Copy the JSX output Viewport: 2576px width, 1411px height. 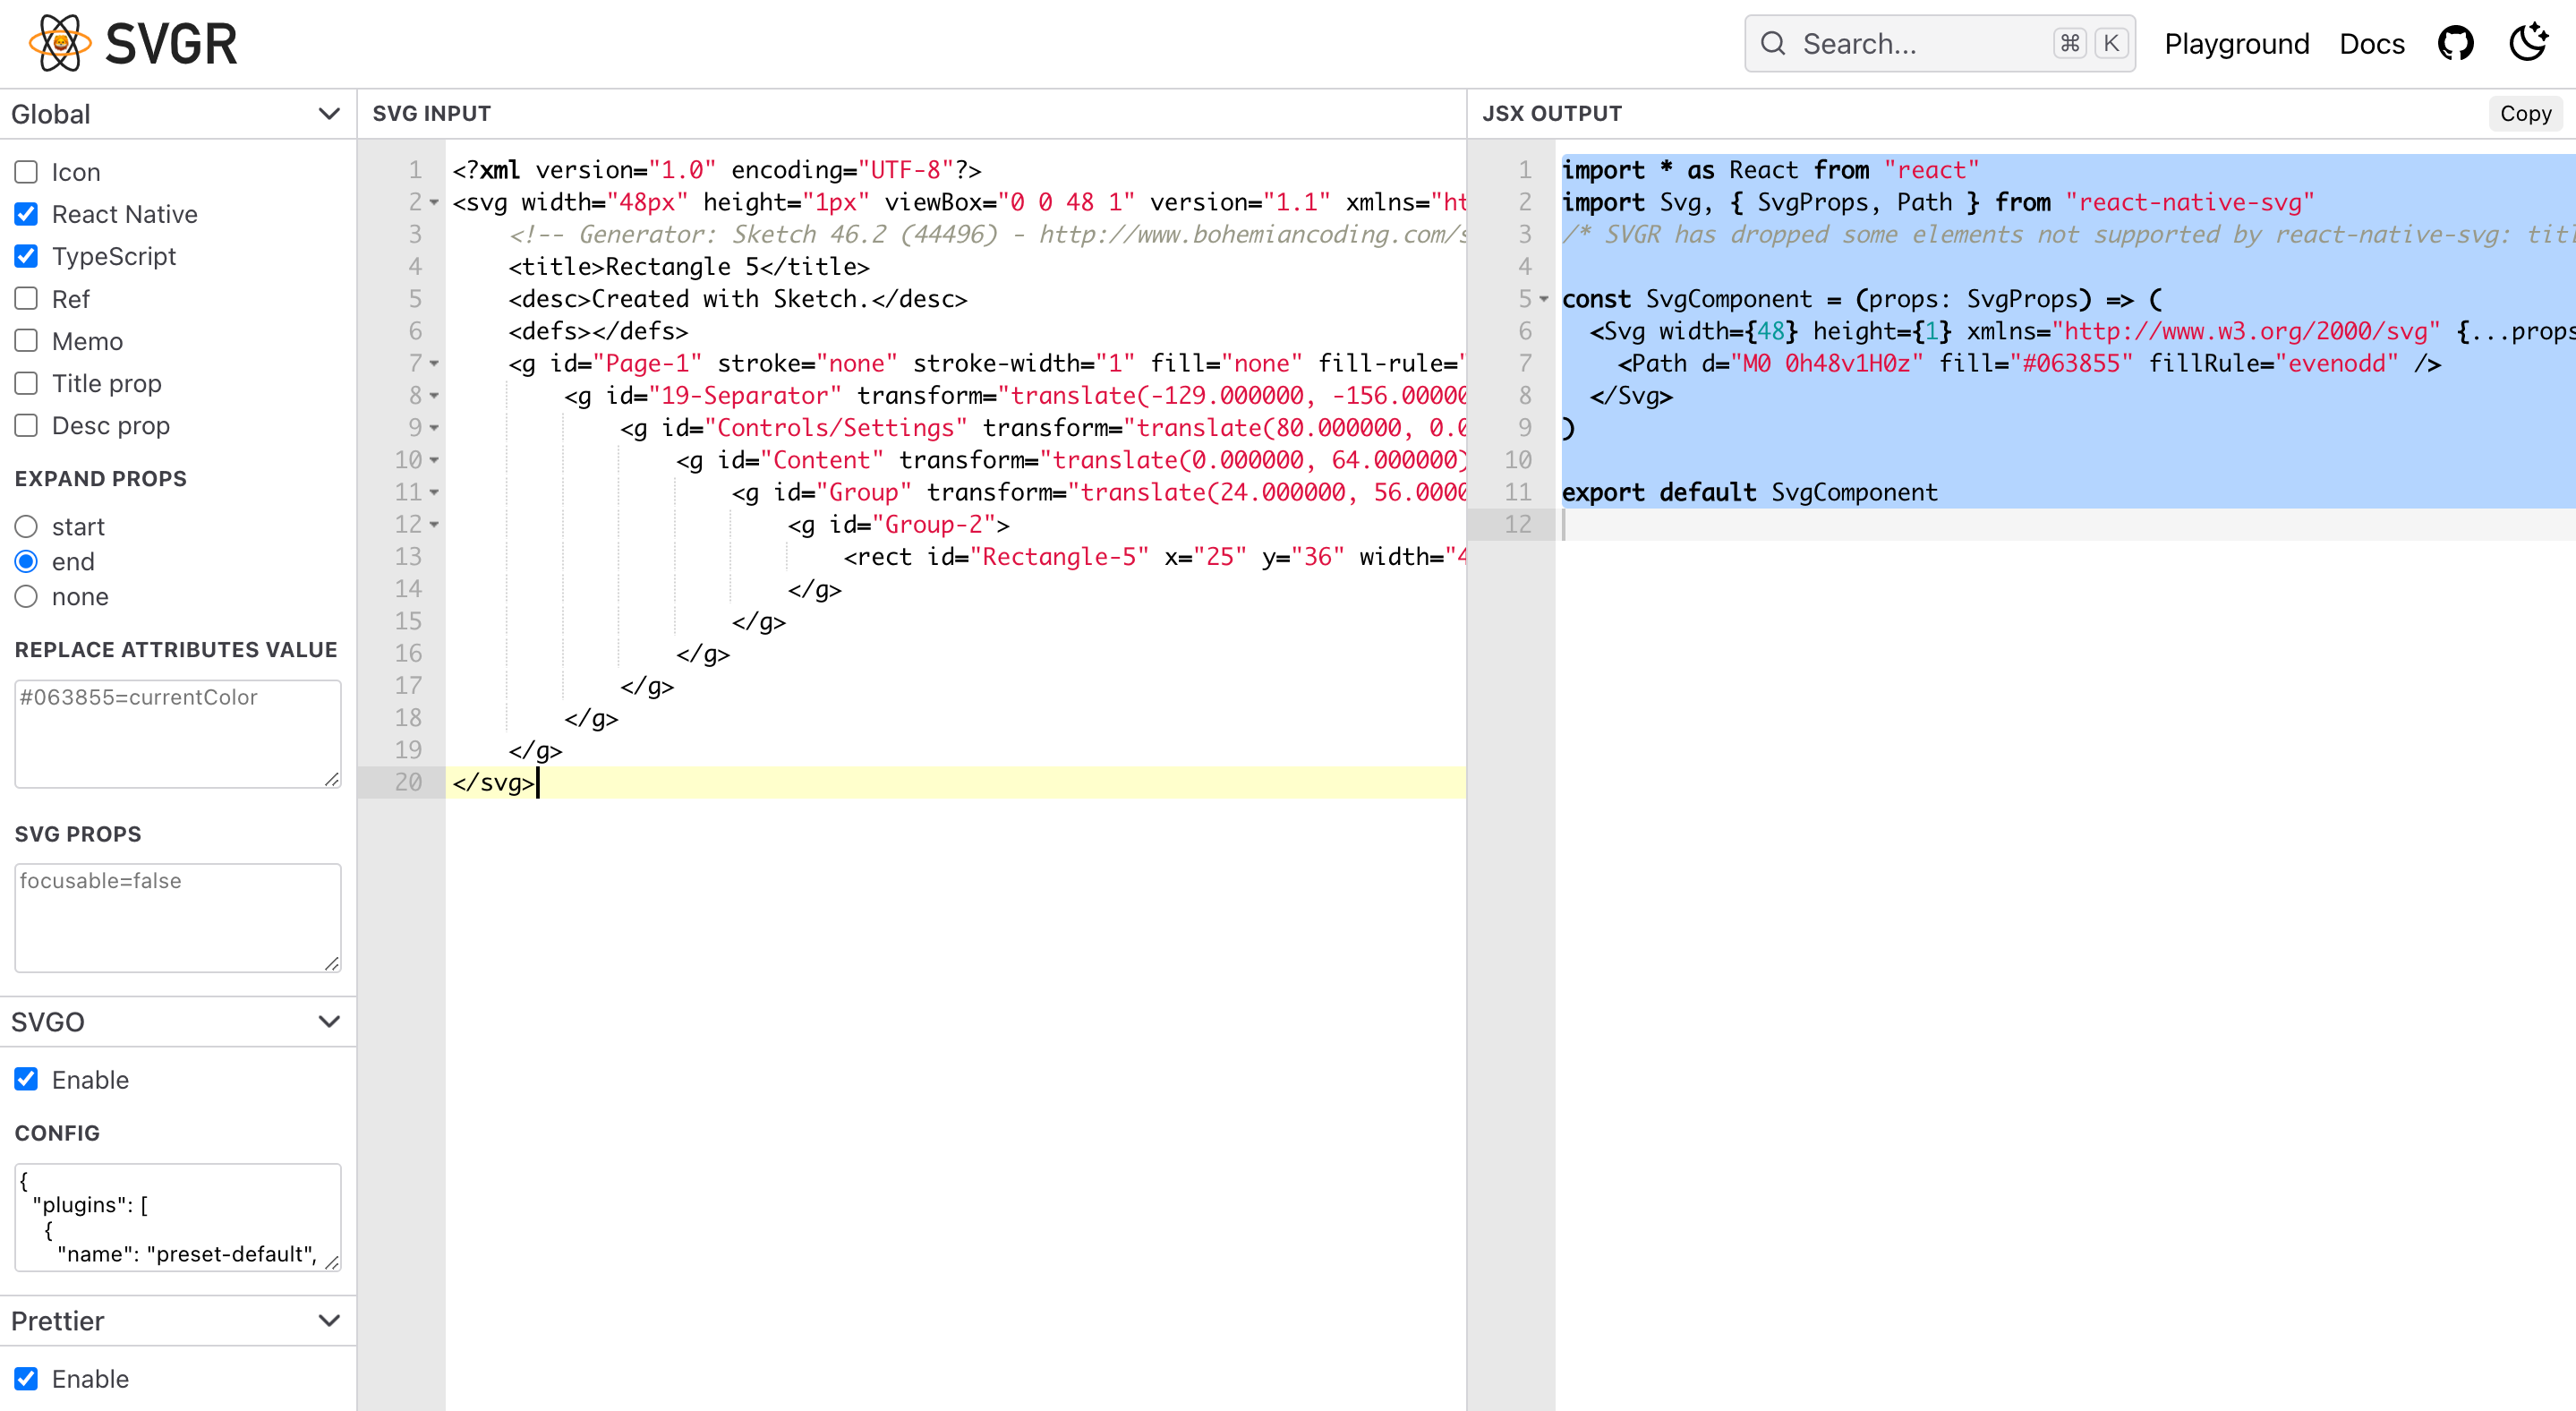(2525, 114)
